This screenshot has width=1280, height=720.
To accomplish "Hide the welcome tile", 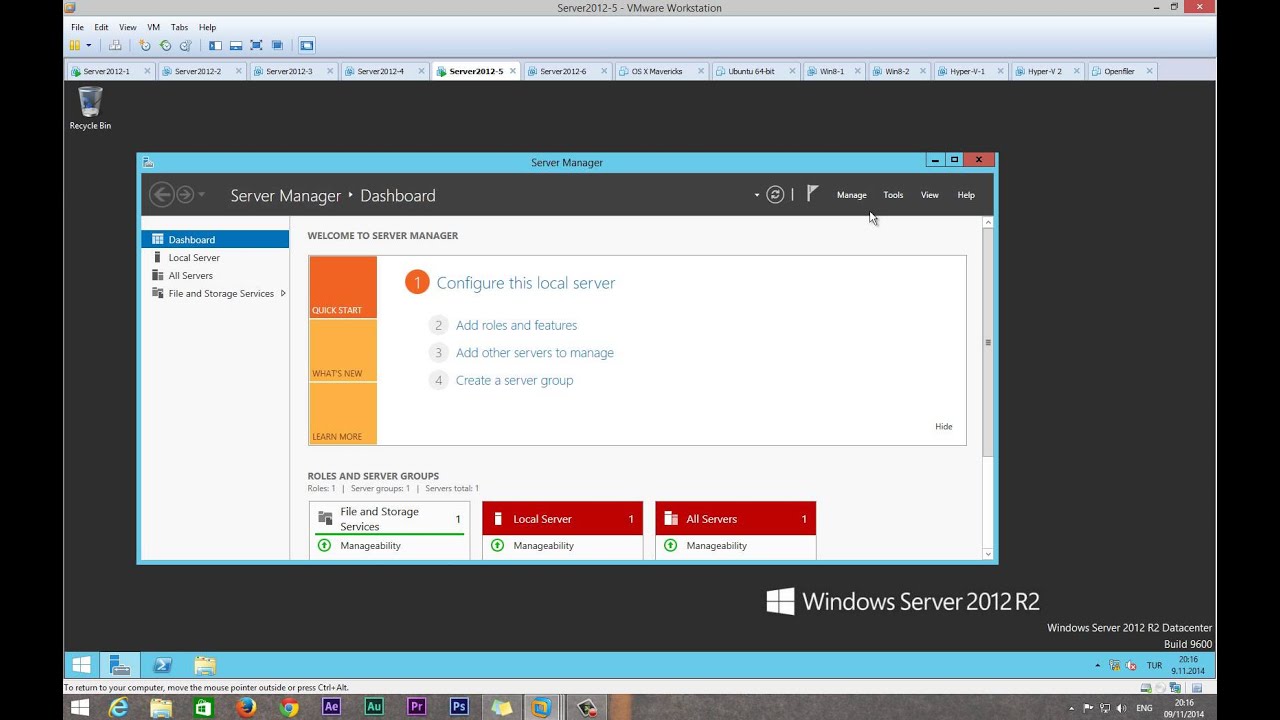I will coord(944,426).
